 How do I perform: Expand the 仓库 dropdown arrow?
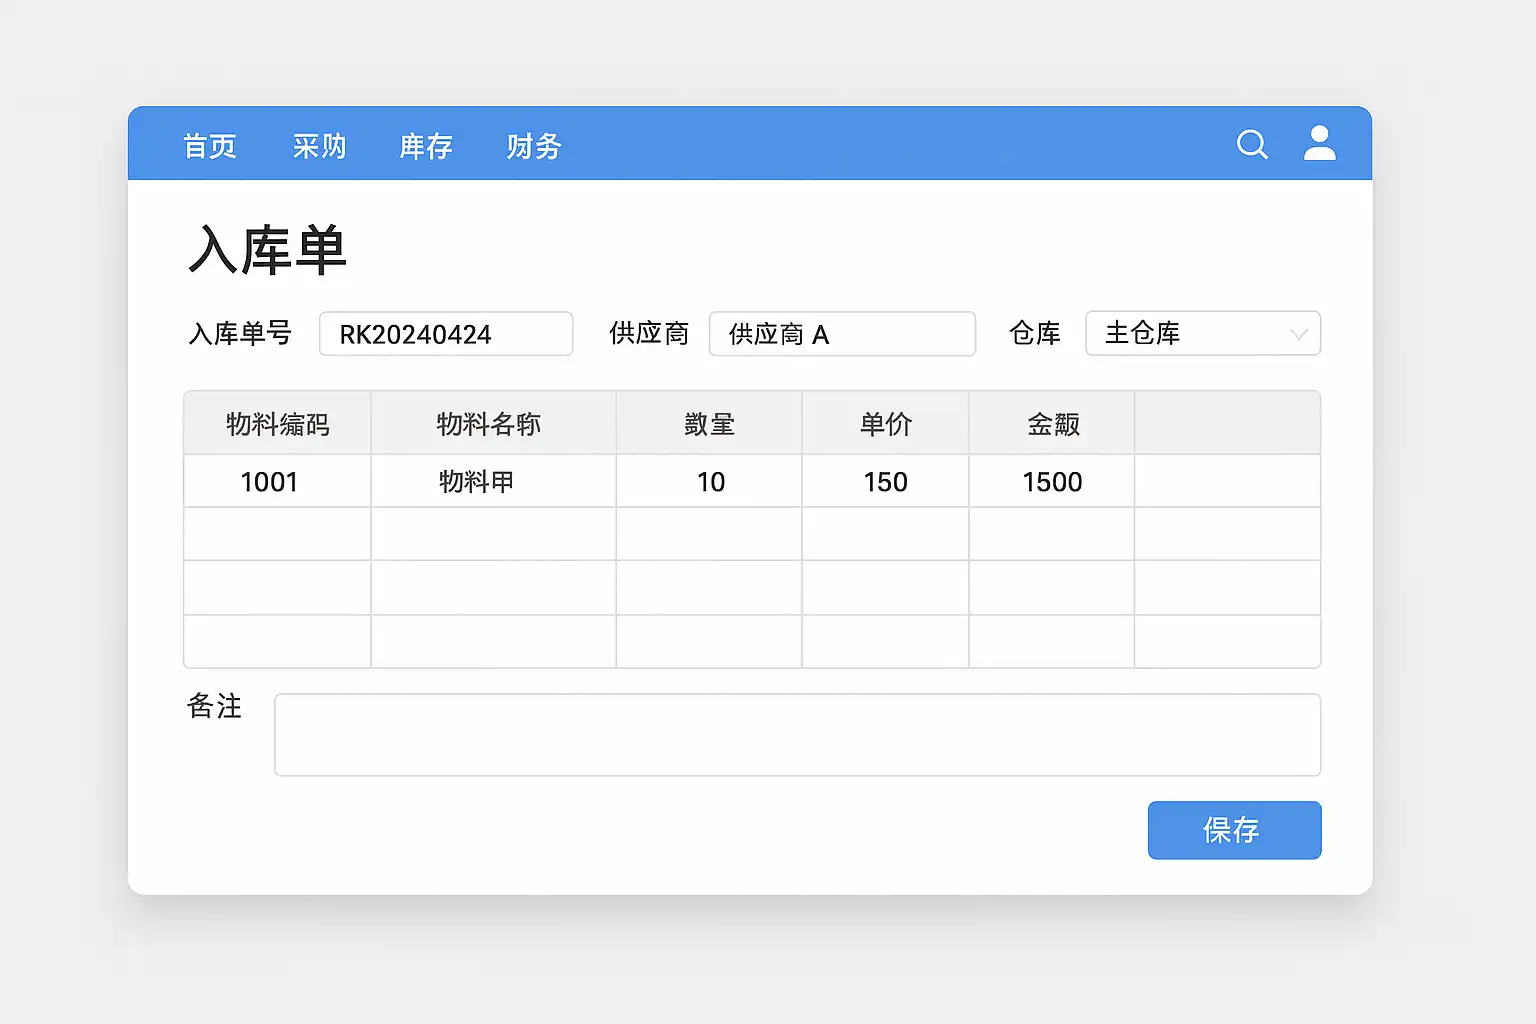(1298, 334)
